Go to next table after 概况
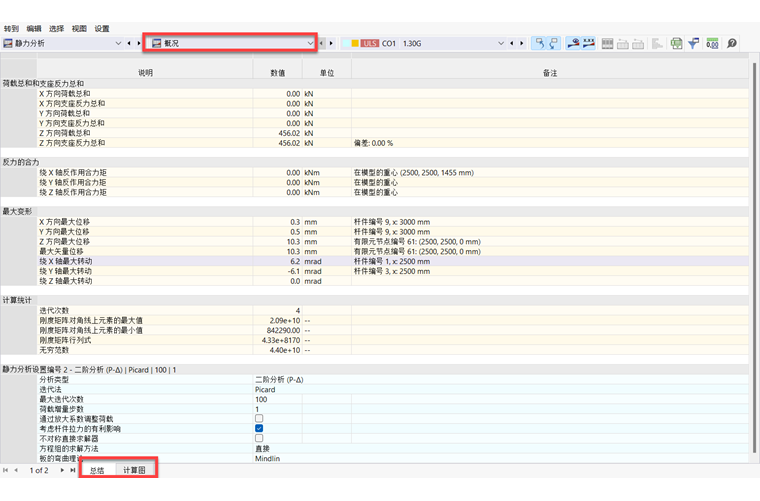The width and height of the screenshot is (760, 501). point(331,43)
